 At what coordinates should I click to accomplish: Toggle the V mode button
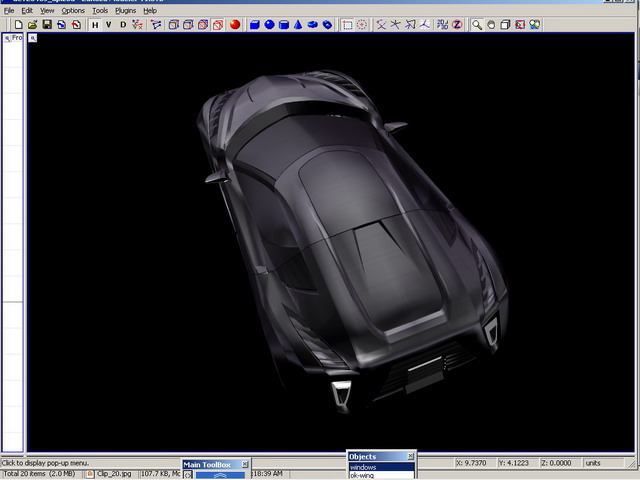point(109,24)
